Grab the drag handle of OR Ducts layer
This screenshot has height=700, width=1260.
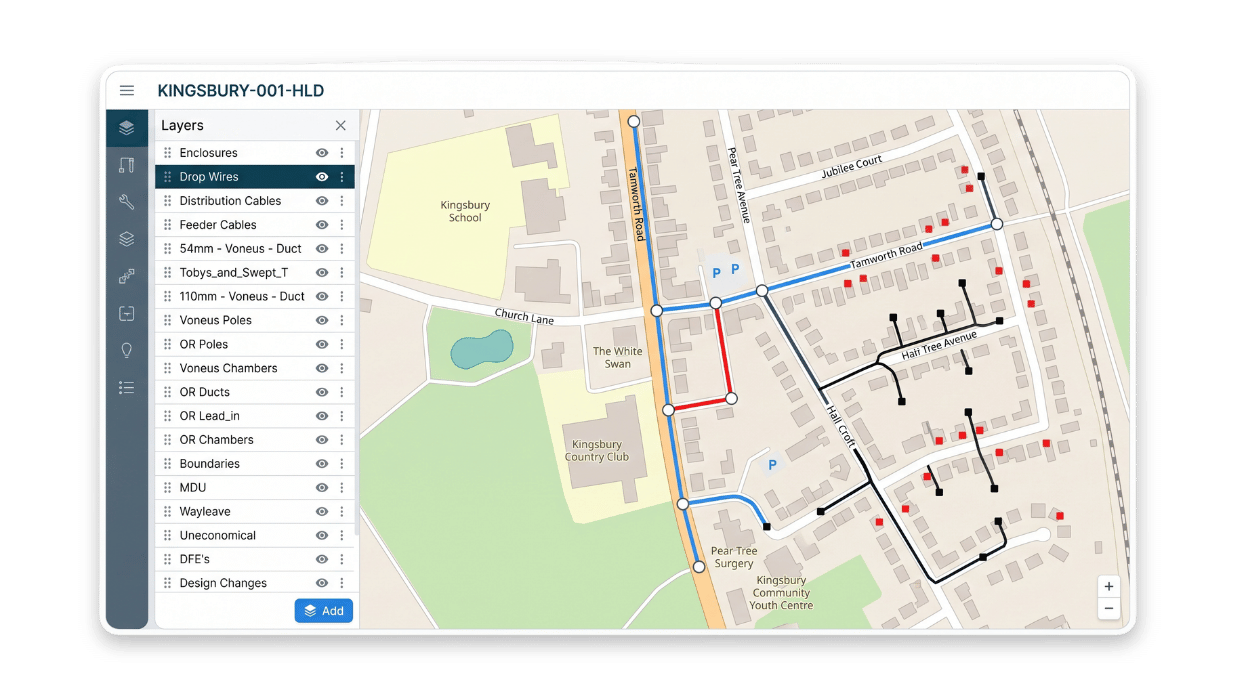point(167,392)
